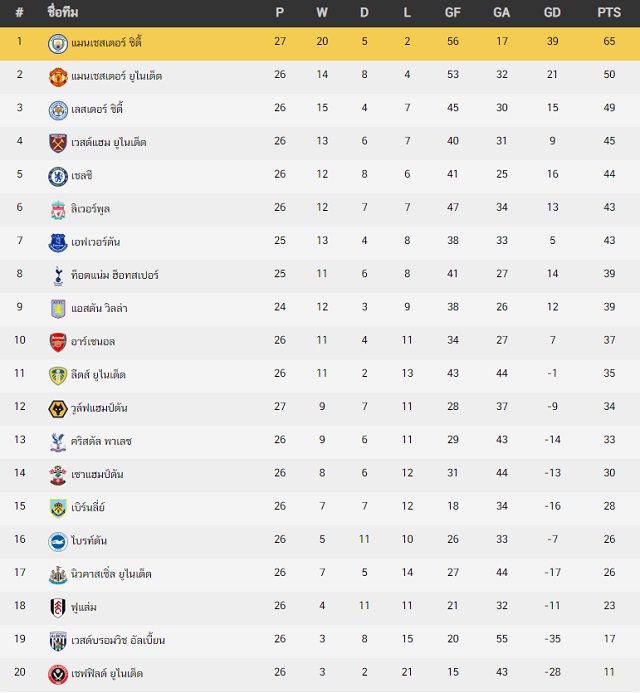Click the West Ham United crest

[x=57, y=143]
